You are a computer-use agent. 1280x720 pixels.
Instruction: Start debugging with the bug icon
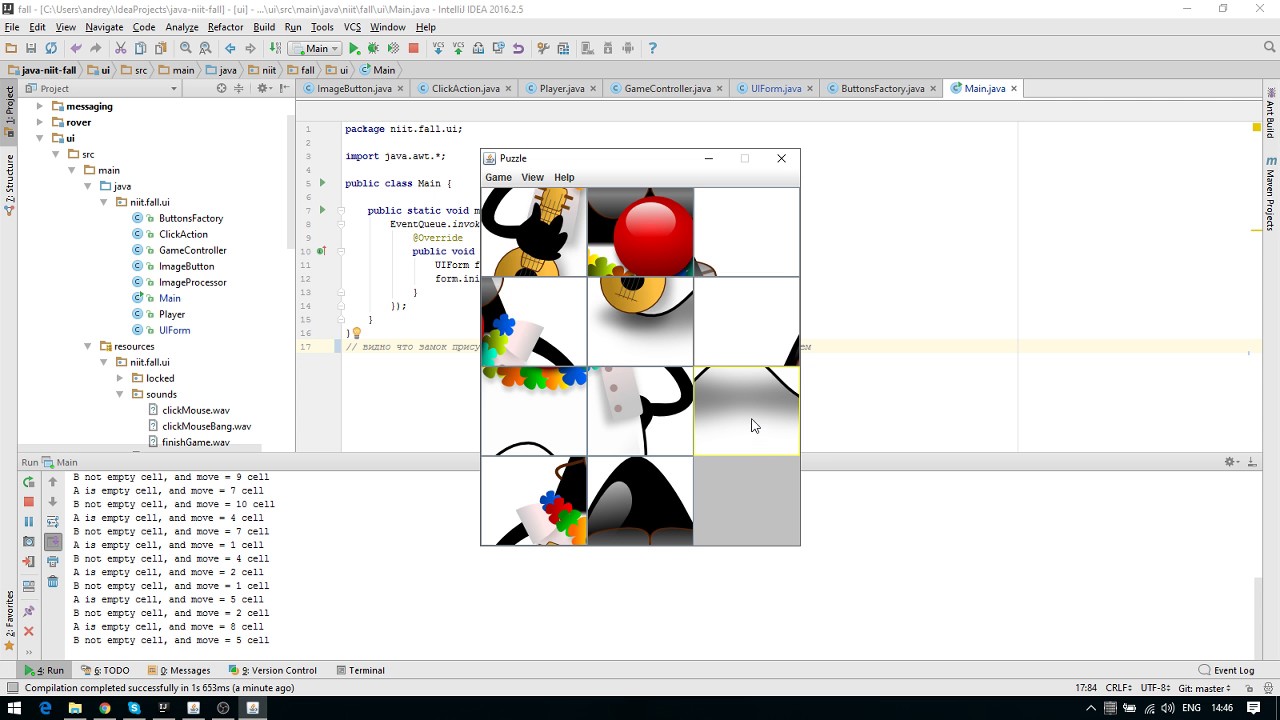point(374,48)
